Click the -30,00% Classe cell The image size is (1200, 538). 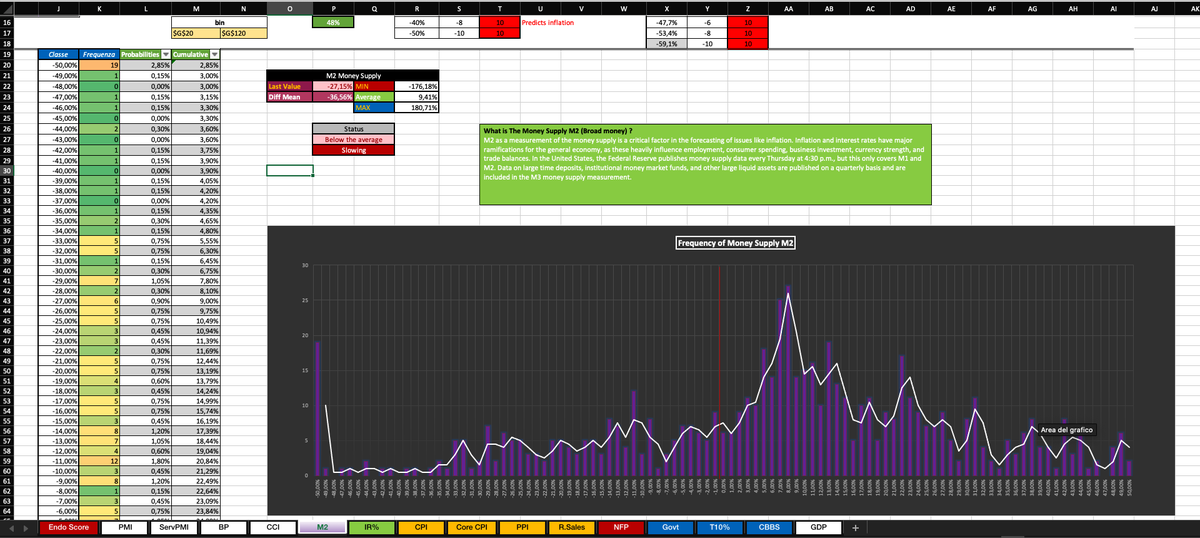pyautogui.click(x=57, y=272)
